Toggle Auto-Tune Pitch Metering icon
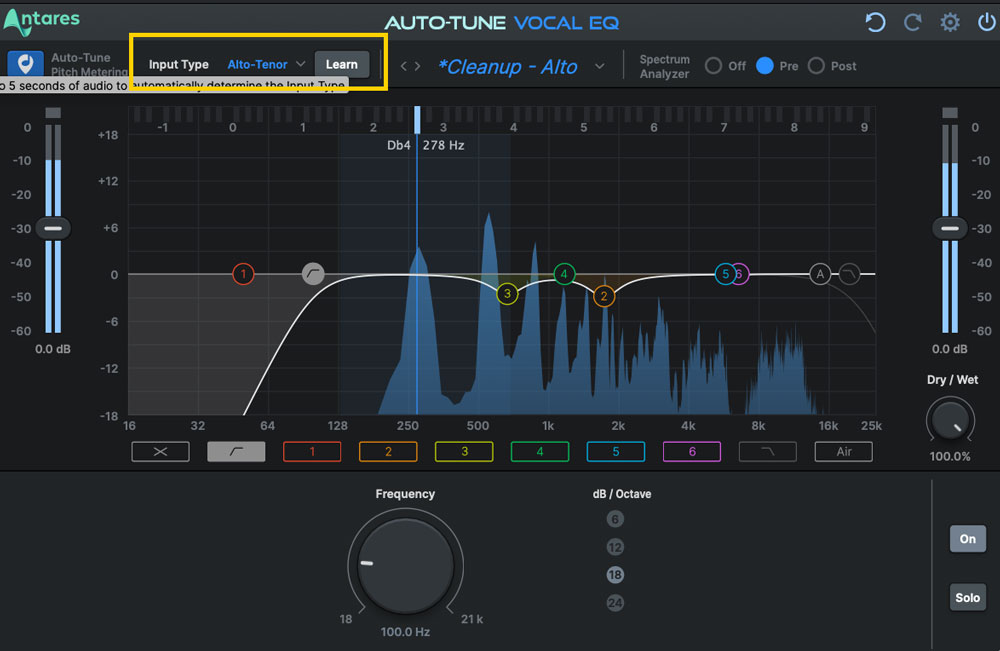1000x651 pixels. (x=26, y=64)
